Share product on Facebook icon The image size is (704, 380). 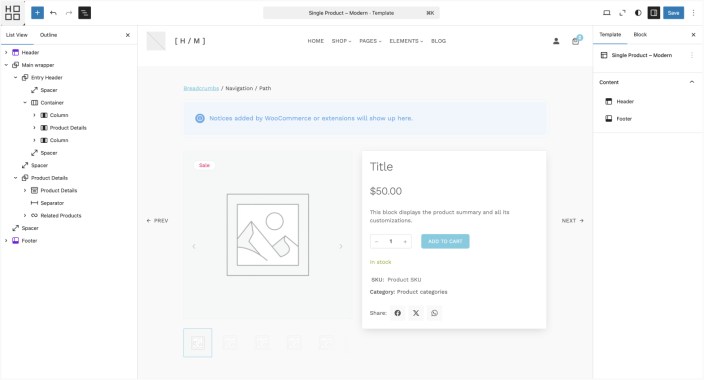398,313
